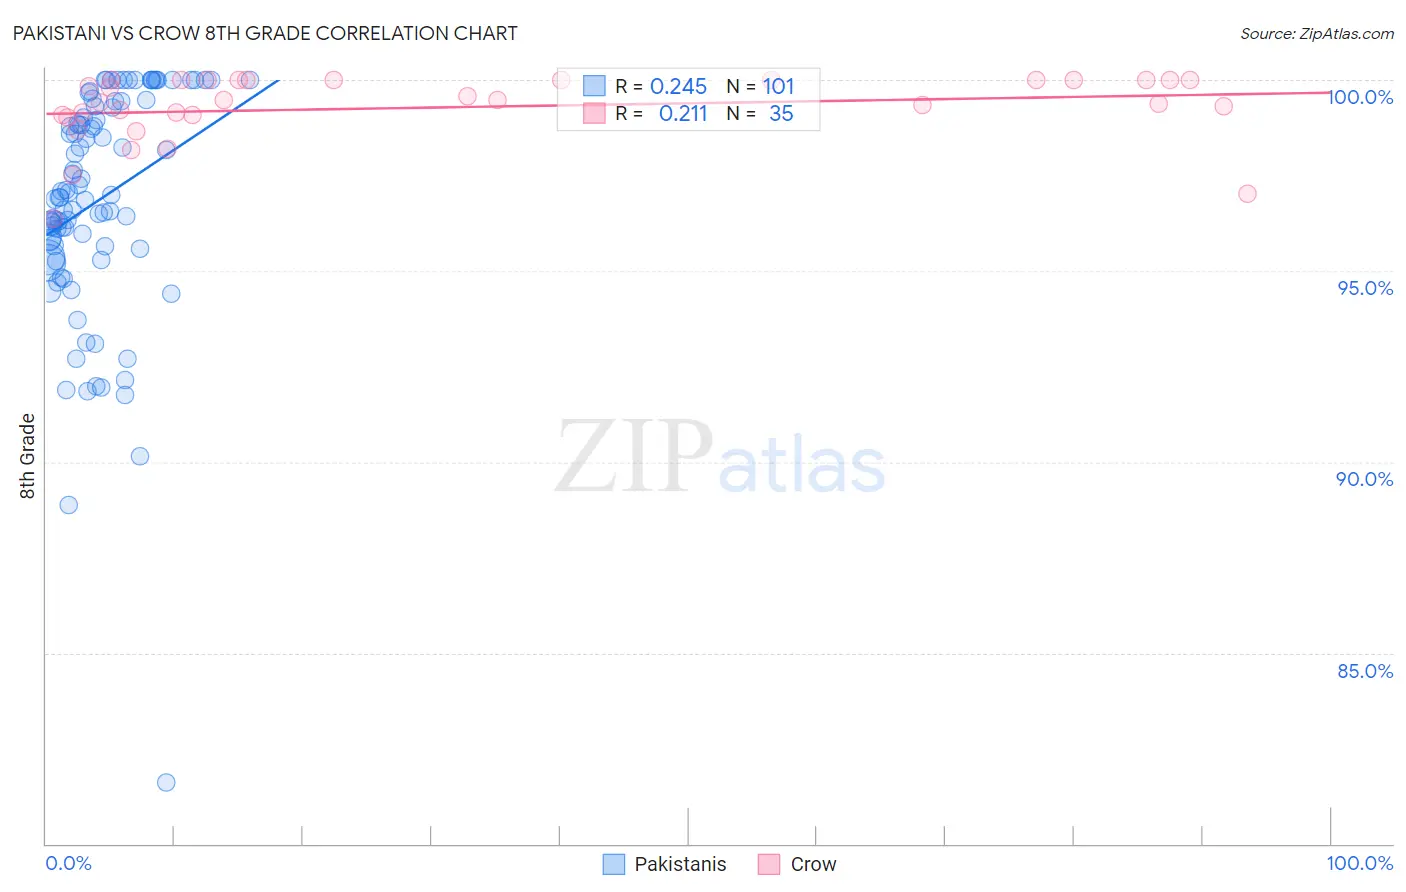Click the pink swatch beside R = 0.211
1406x892 pixels.
[x=594, y=114]
